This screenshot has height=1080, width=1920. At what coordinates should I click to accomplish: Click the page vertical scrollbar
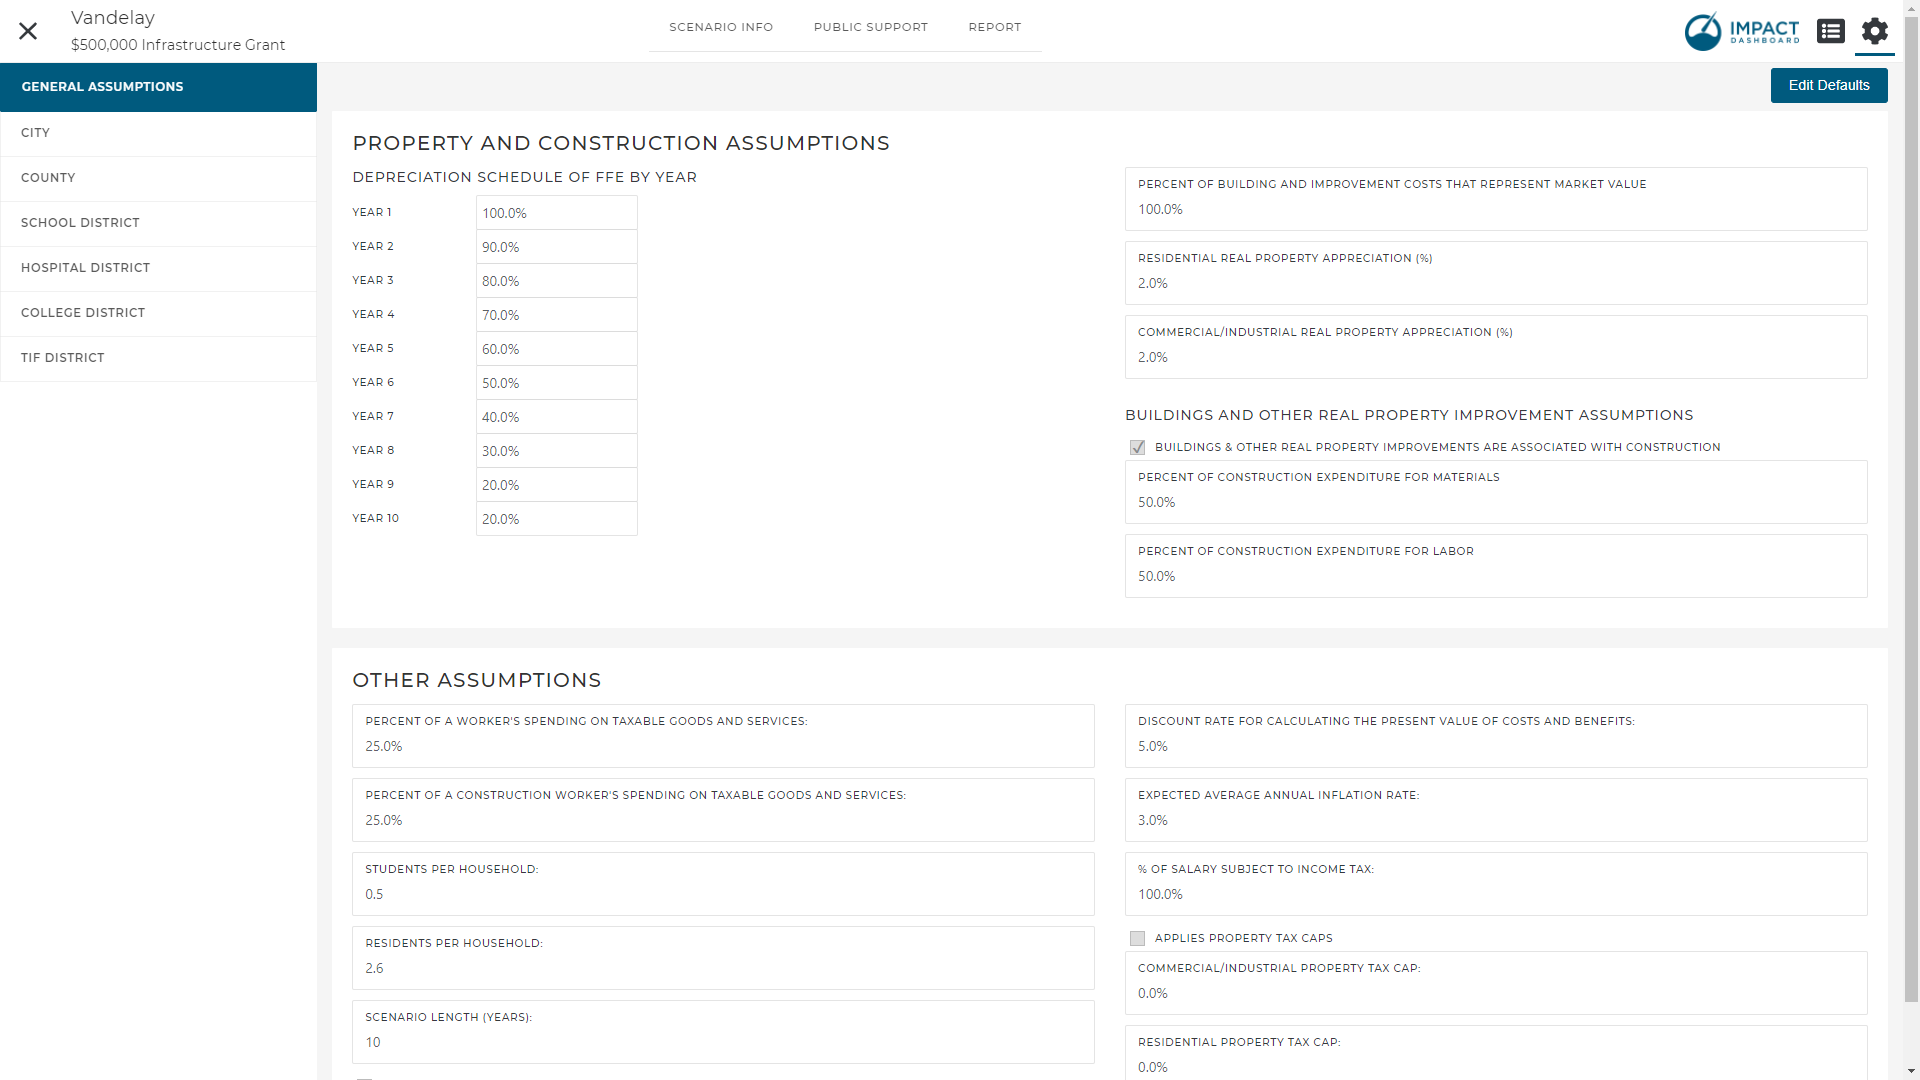1911,508
